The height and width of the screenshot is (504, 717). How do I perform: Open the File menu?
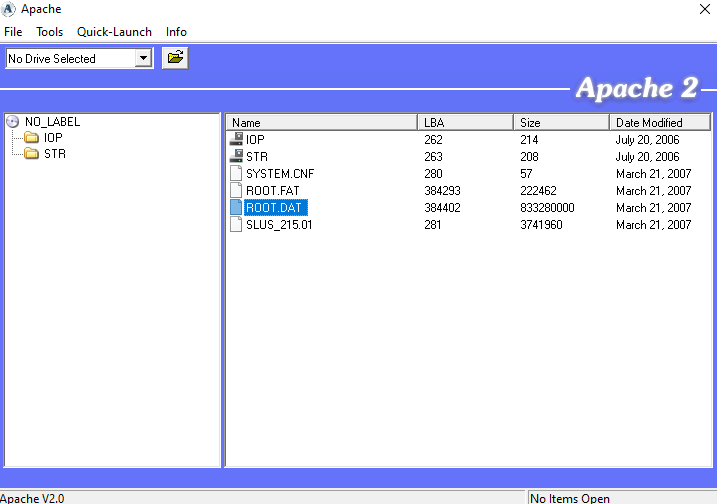tap(13, 32)
